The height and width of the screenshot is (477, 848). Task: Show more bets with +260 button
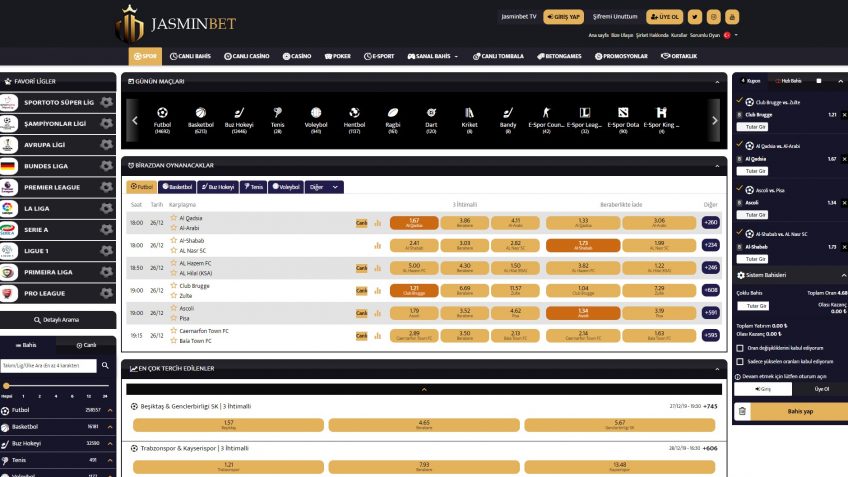[x=710, y=222]
